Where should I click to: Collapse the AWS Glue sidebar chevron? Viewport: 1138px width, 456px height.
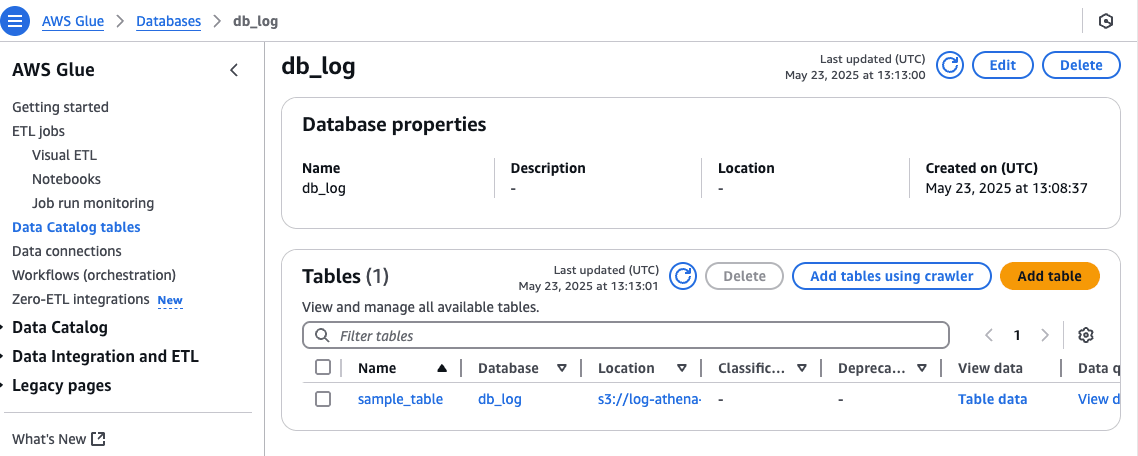click(234, 70)
